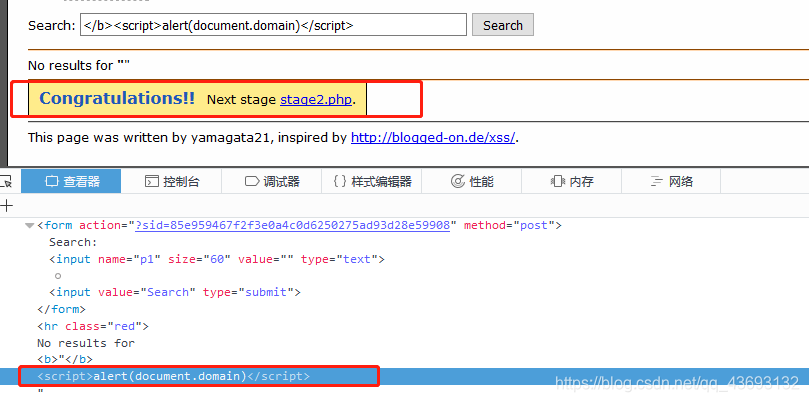Click the 'This page was written by yamagata21' text
The width and height of the screenshot is (809, 402).
[x=150, y=138]
